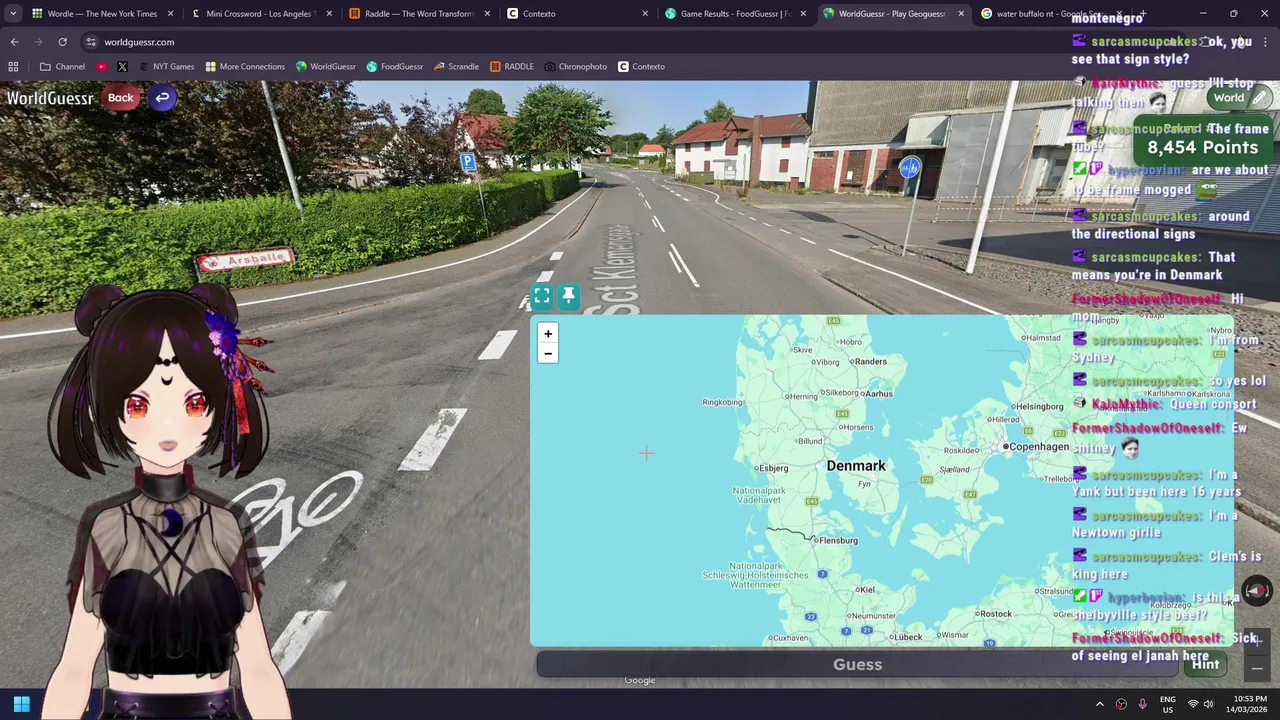
Task: Switch to the Raddle tab
Action: pos(418,14)
